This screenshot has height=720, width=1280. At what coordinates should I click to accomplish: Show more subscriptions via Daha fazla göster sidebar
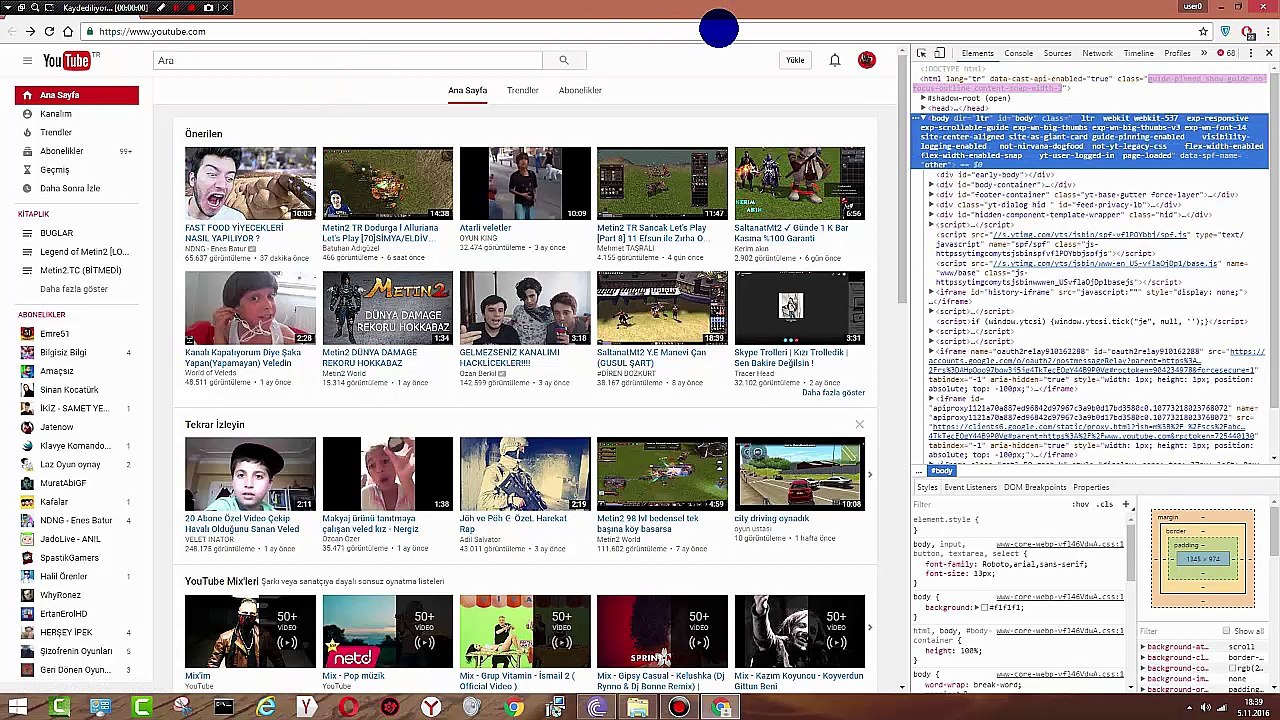73,289
